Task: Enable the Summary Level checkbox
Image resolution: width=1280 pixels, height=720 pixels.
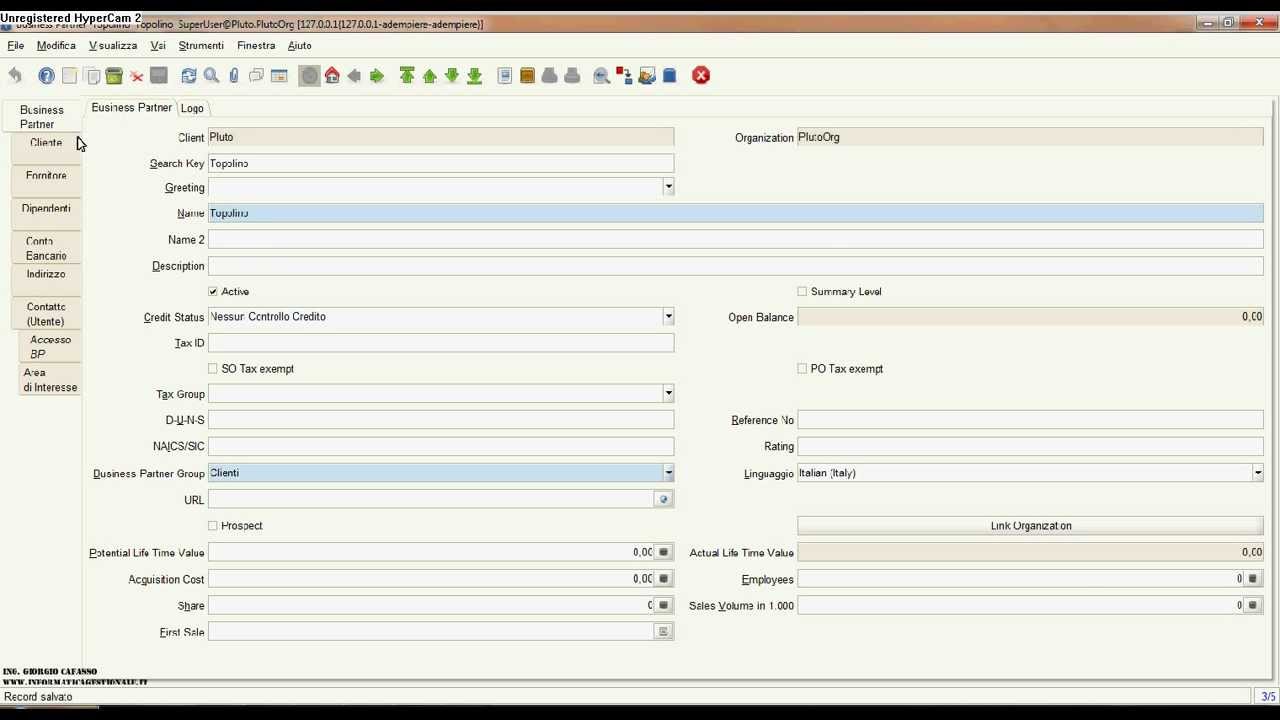Action: pos(802,291)
